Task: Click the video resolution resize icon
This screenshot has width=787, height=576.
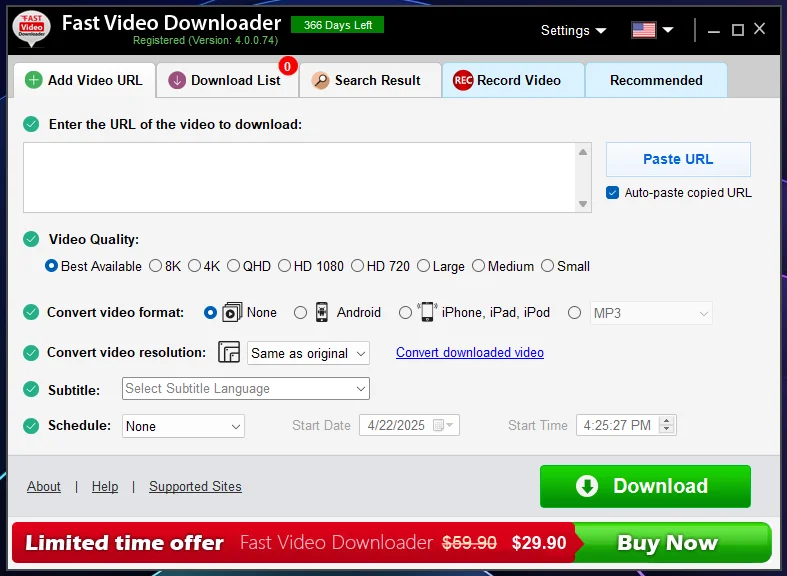Action: click(x=229, y=352)
